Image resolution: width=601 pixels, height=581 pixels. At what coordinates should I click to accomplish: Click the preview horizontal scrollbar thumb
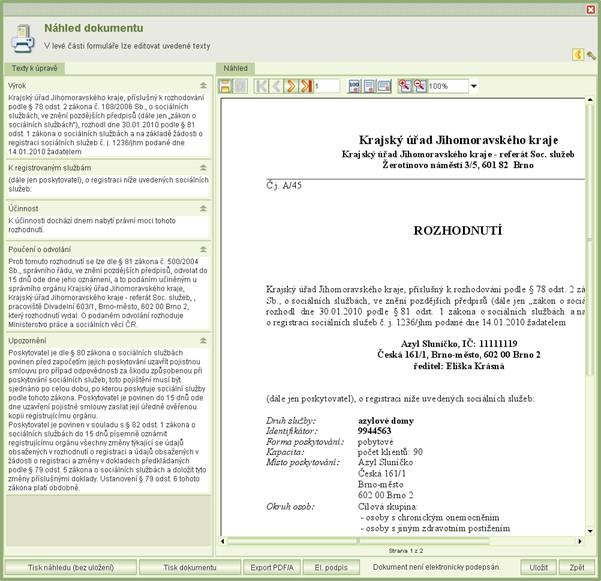[x=358, y=541]
